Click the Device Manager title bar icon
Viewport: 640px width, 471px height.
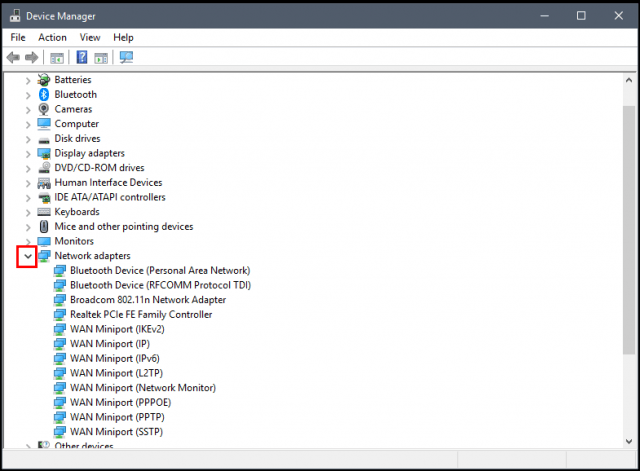point(15,16)
